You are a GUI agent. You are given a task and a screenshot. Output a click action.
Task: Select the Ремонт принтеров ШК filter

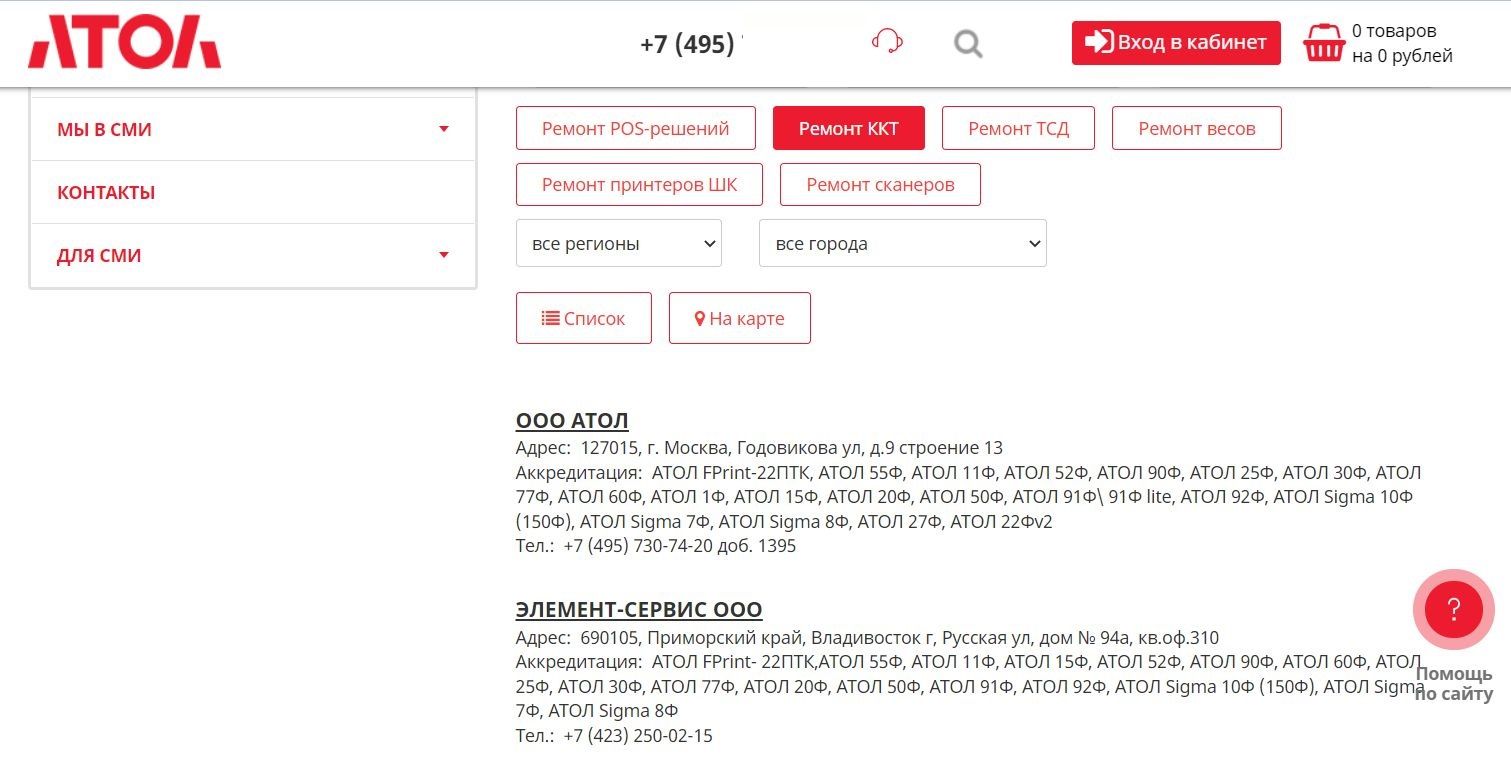[x=639, y=184]
